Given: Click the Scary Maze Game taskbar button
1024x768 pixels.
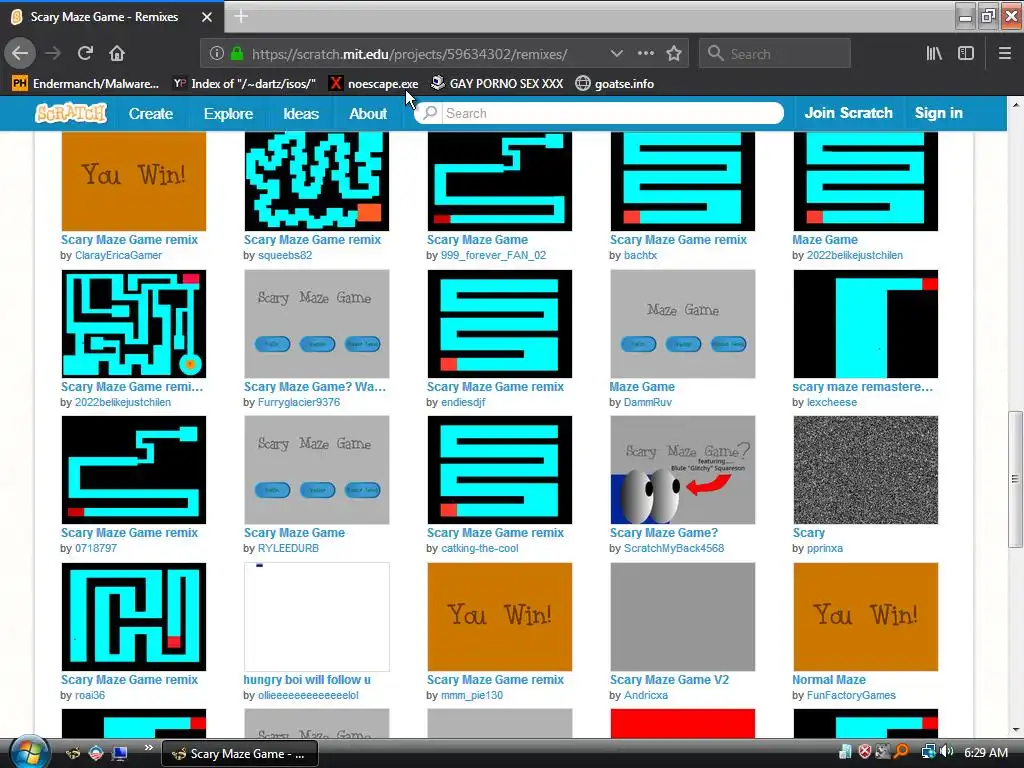Looking at the screenshot, I should [239, 754].
